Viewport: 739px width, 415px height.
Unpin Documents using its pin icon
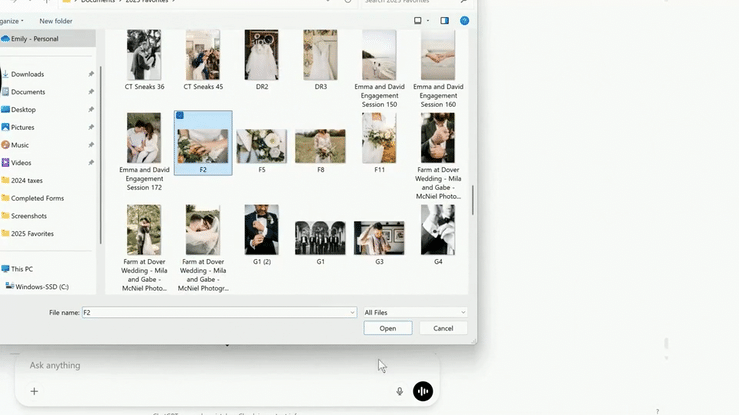[91, 92]
